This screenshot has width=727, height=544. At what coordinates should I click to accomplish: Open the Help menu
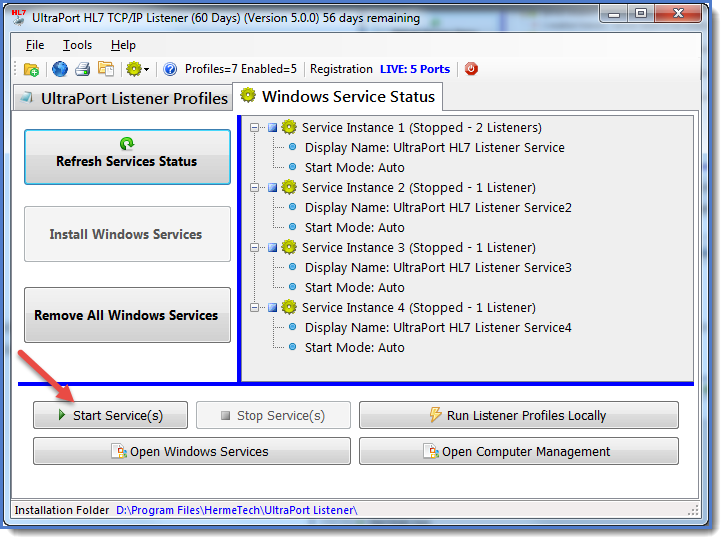(x=123, y=45)
